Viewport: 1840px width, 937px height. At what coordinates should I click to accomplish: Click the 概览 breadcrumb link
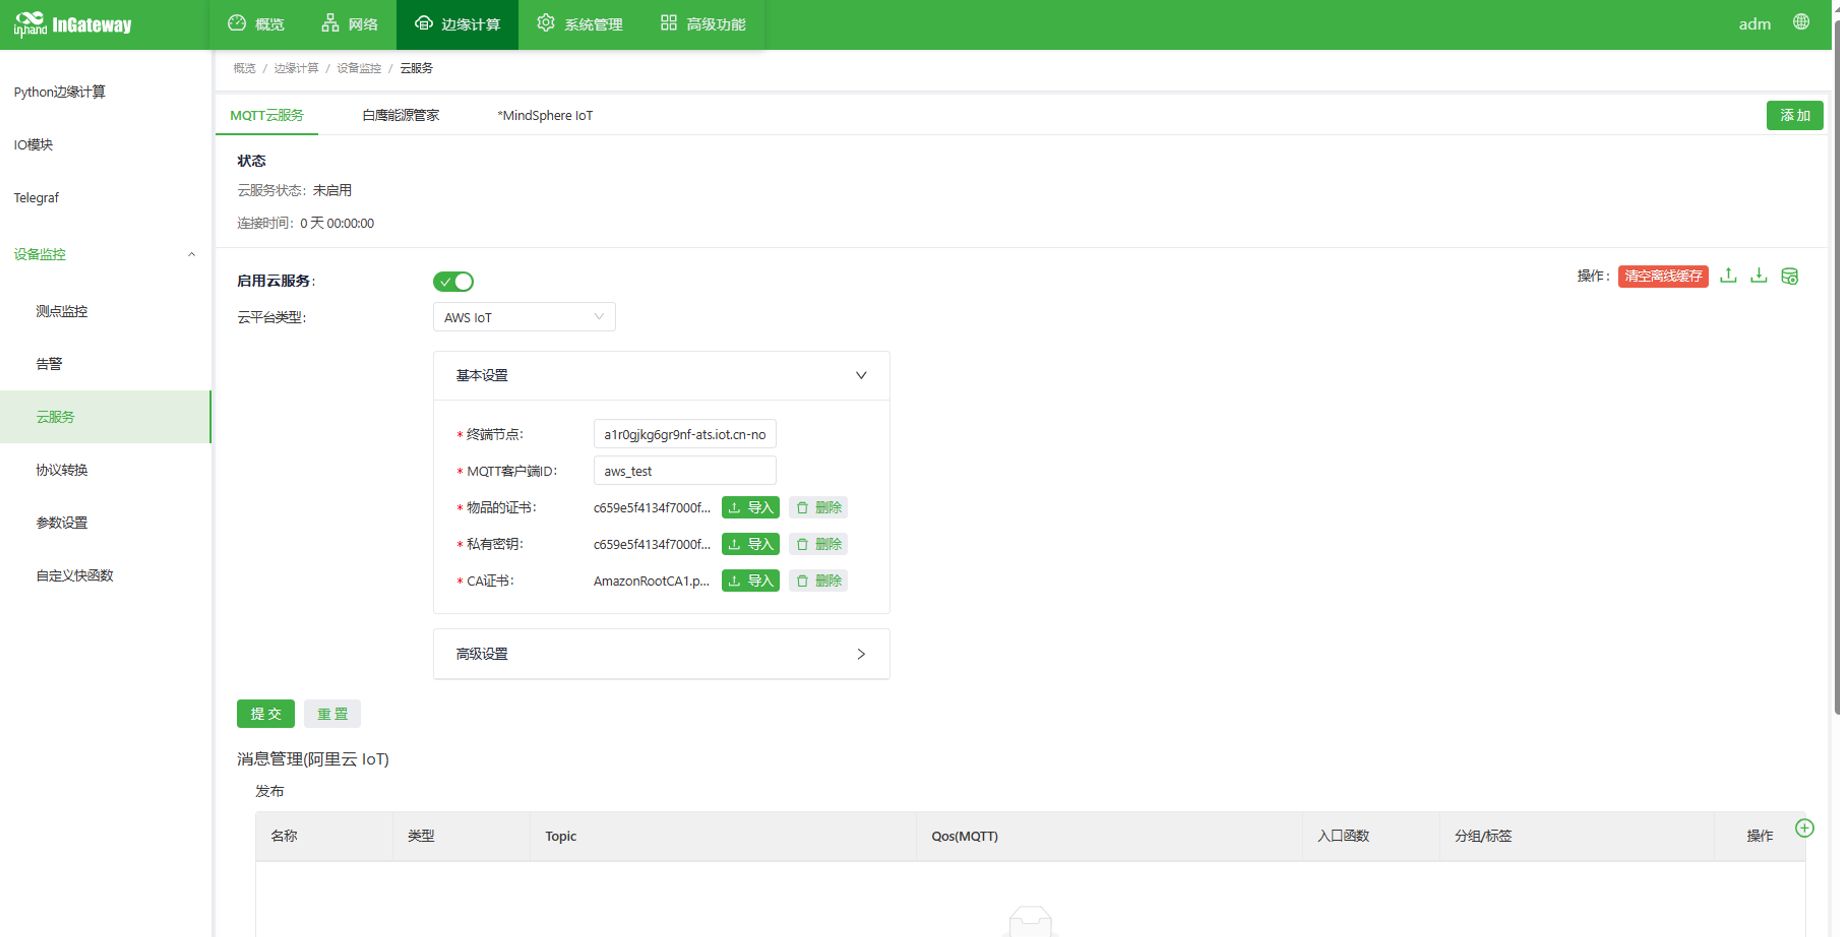pos(244,68)
